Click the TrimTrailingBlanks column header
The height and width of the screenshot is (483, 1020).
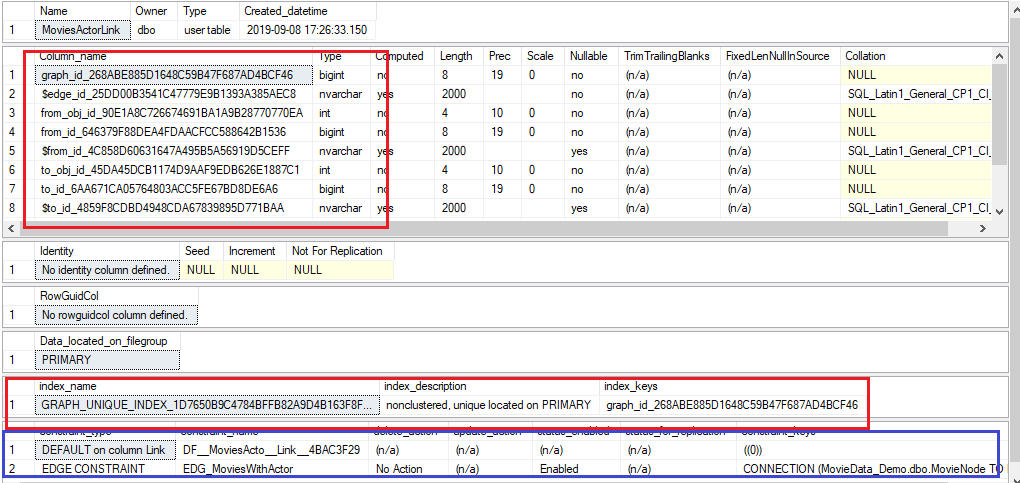pyautogui.click(x=666, y=56)
